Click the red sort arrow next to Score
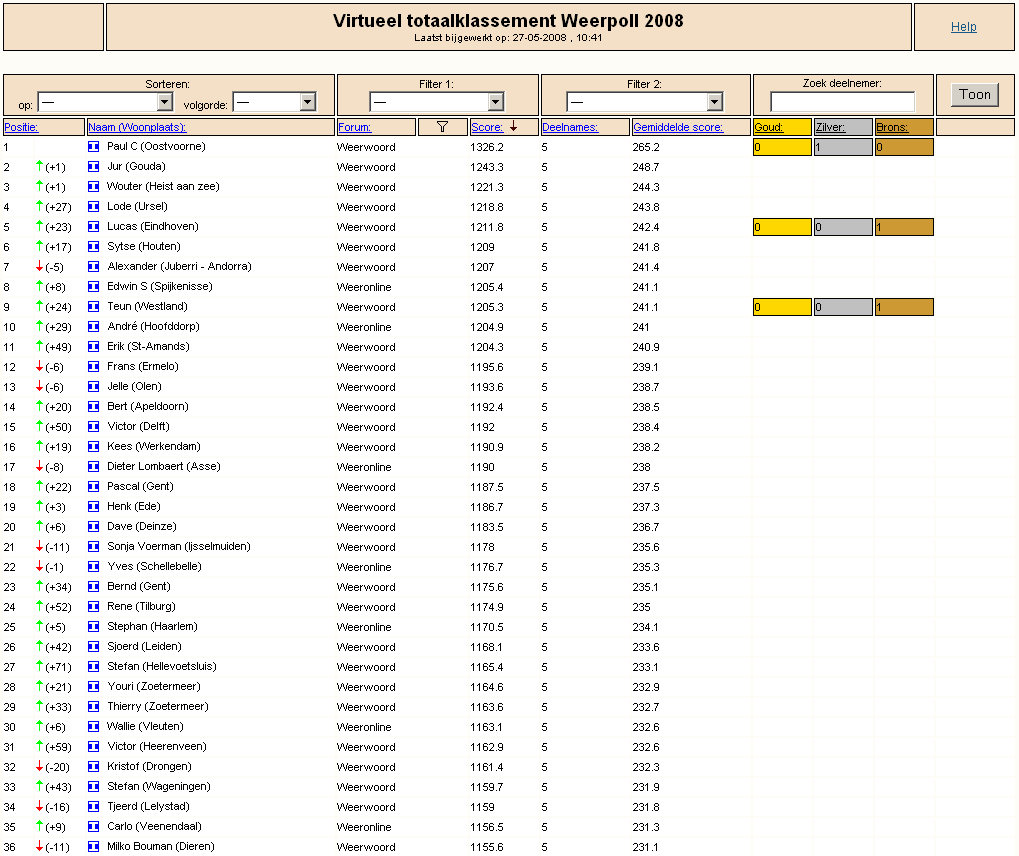Screen dimensions: 1019x856 (513, 127)
